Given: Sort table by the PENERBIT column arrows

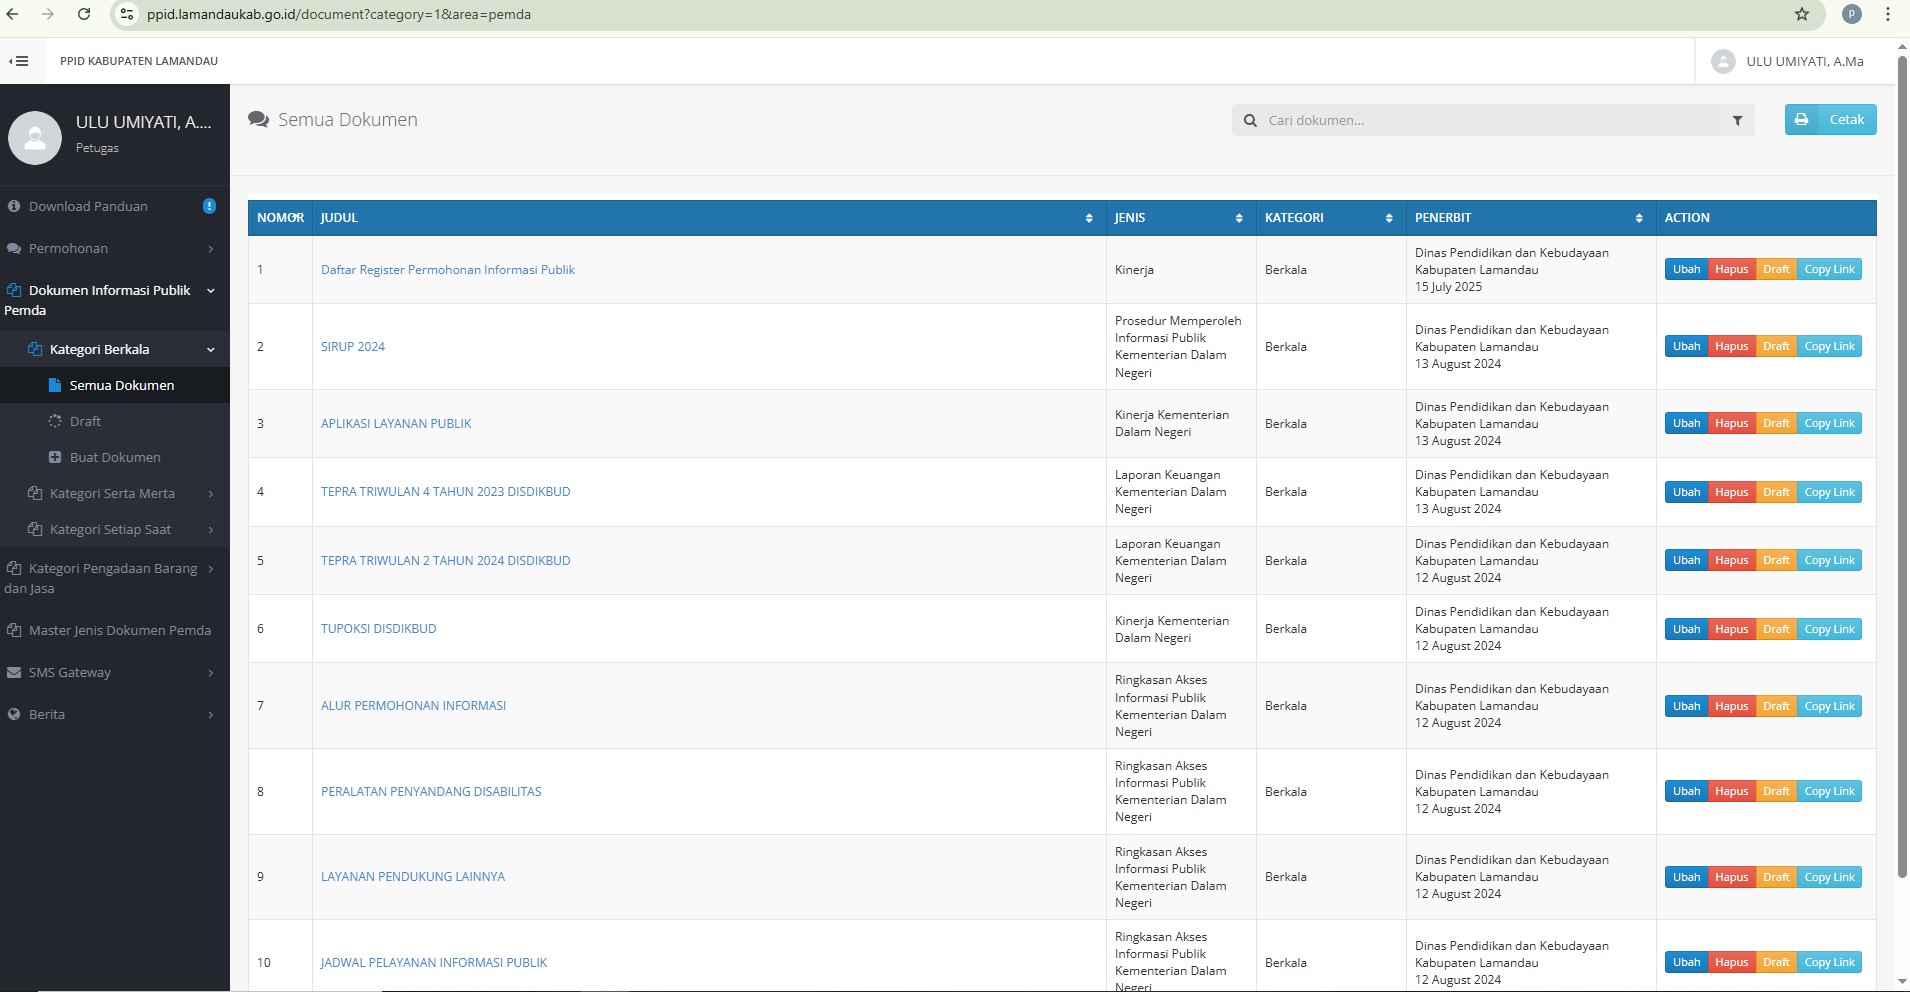Looking at the screenshot, I should click(x=1639, y=218).
